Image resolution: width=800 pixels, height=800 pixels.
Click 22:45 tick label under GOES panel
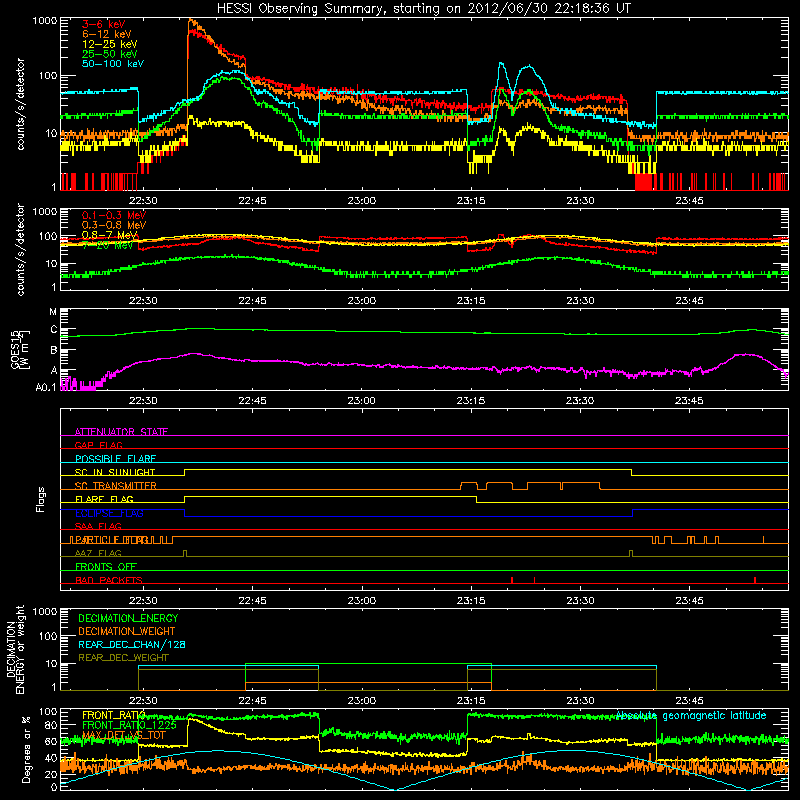click(x=252, y=400)
